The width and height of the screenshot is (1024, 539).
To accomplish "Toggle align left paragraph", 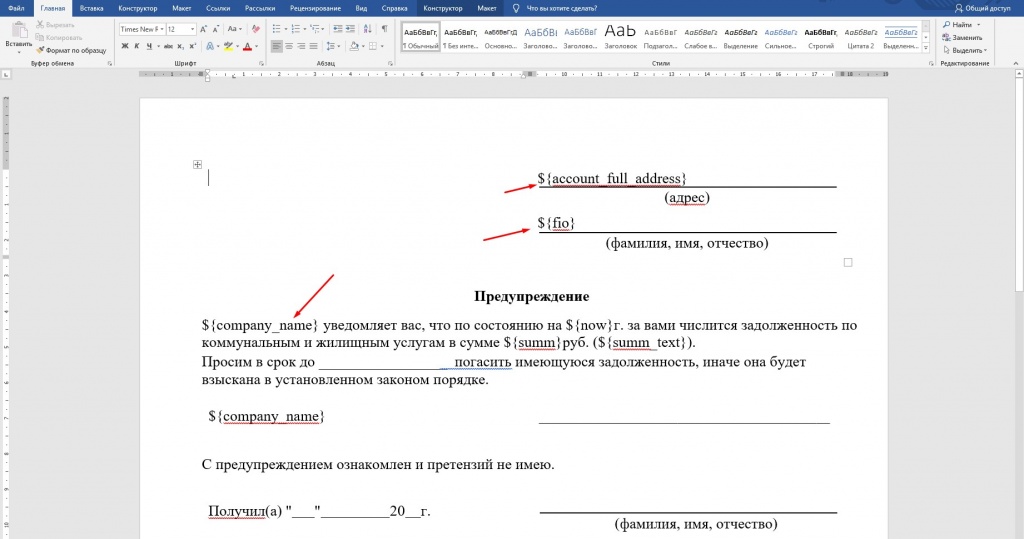I will pos(276,46).
